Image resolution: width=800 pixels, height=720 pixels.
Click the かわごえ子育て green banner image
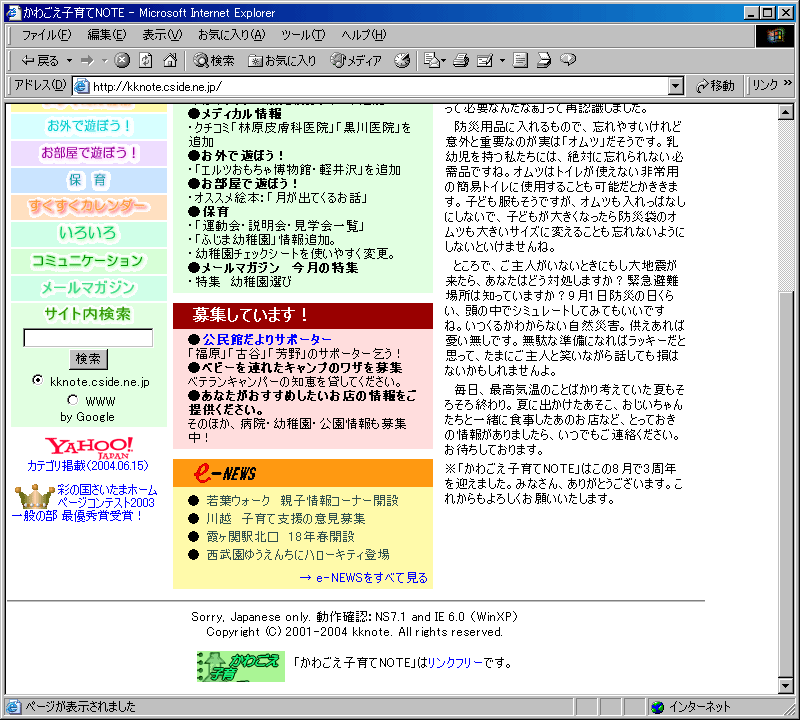pos(241,666)
